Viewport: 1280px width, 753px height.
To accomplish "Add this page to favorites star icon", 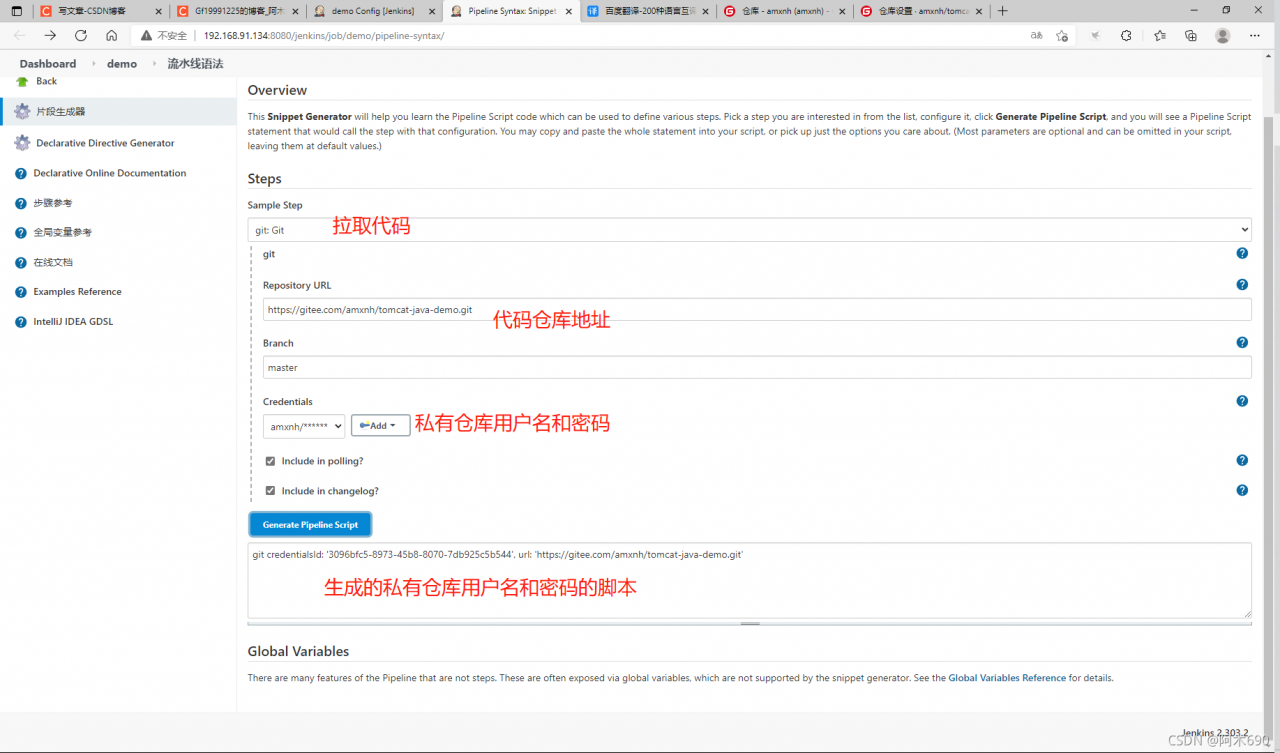I will click(x=1062, y=35).
